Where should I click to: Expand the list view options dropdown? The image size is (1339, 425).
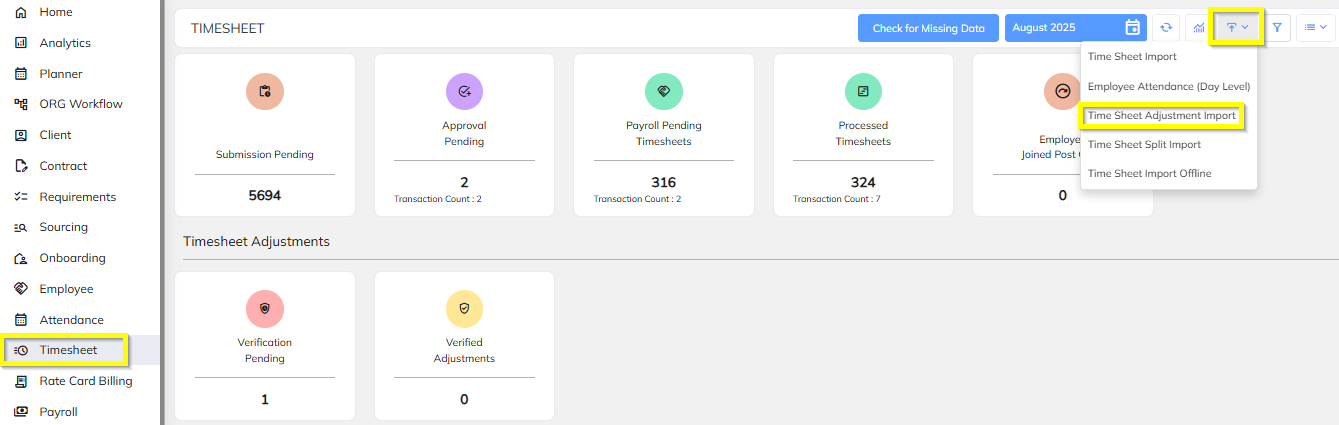1315,28
